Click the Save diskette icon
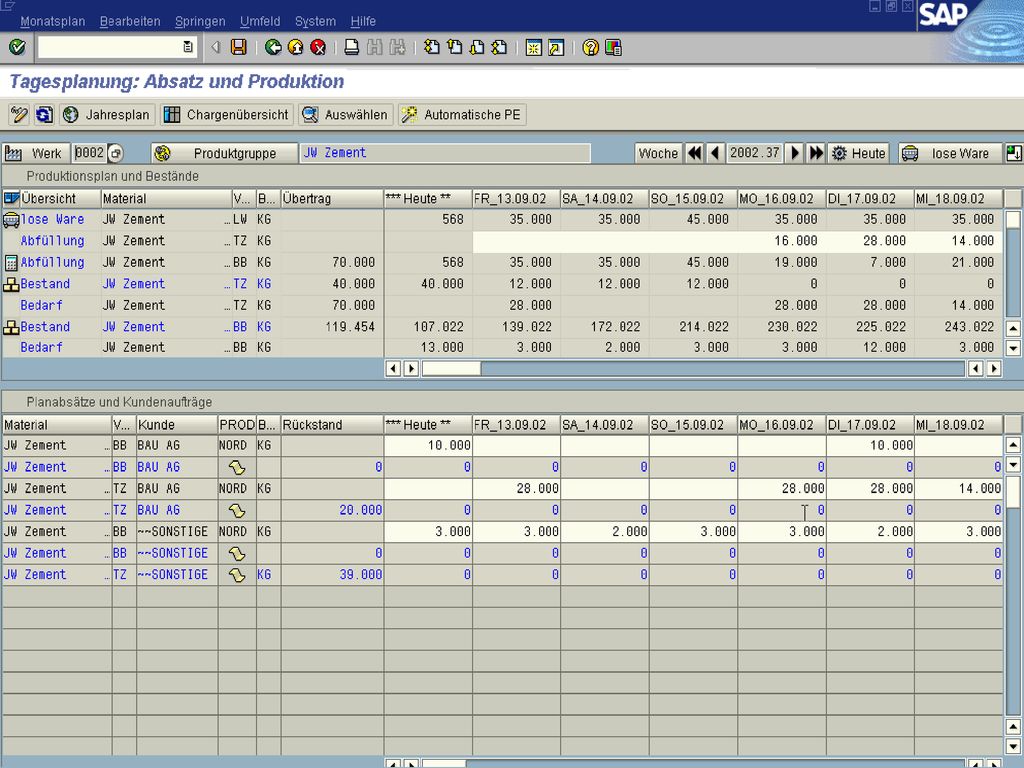This screenshot has width=1024, height=768. click(238, 47)
